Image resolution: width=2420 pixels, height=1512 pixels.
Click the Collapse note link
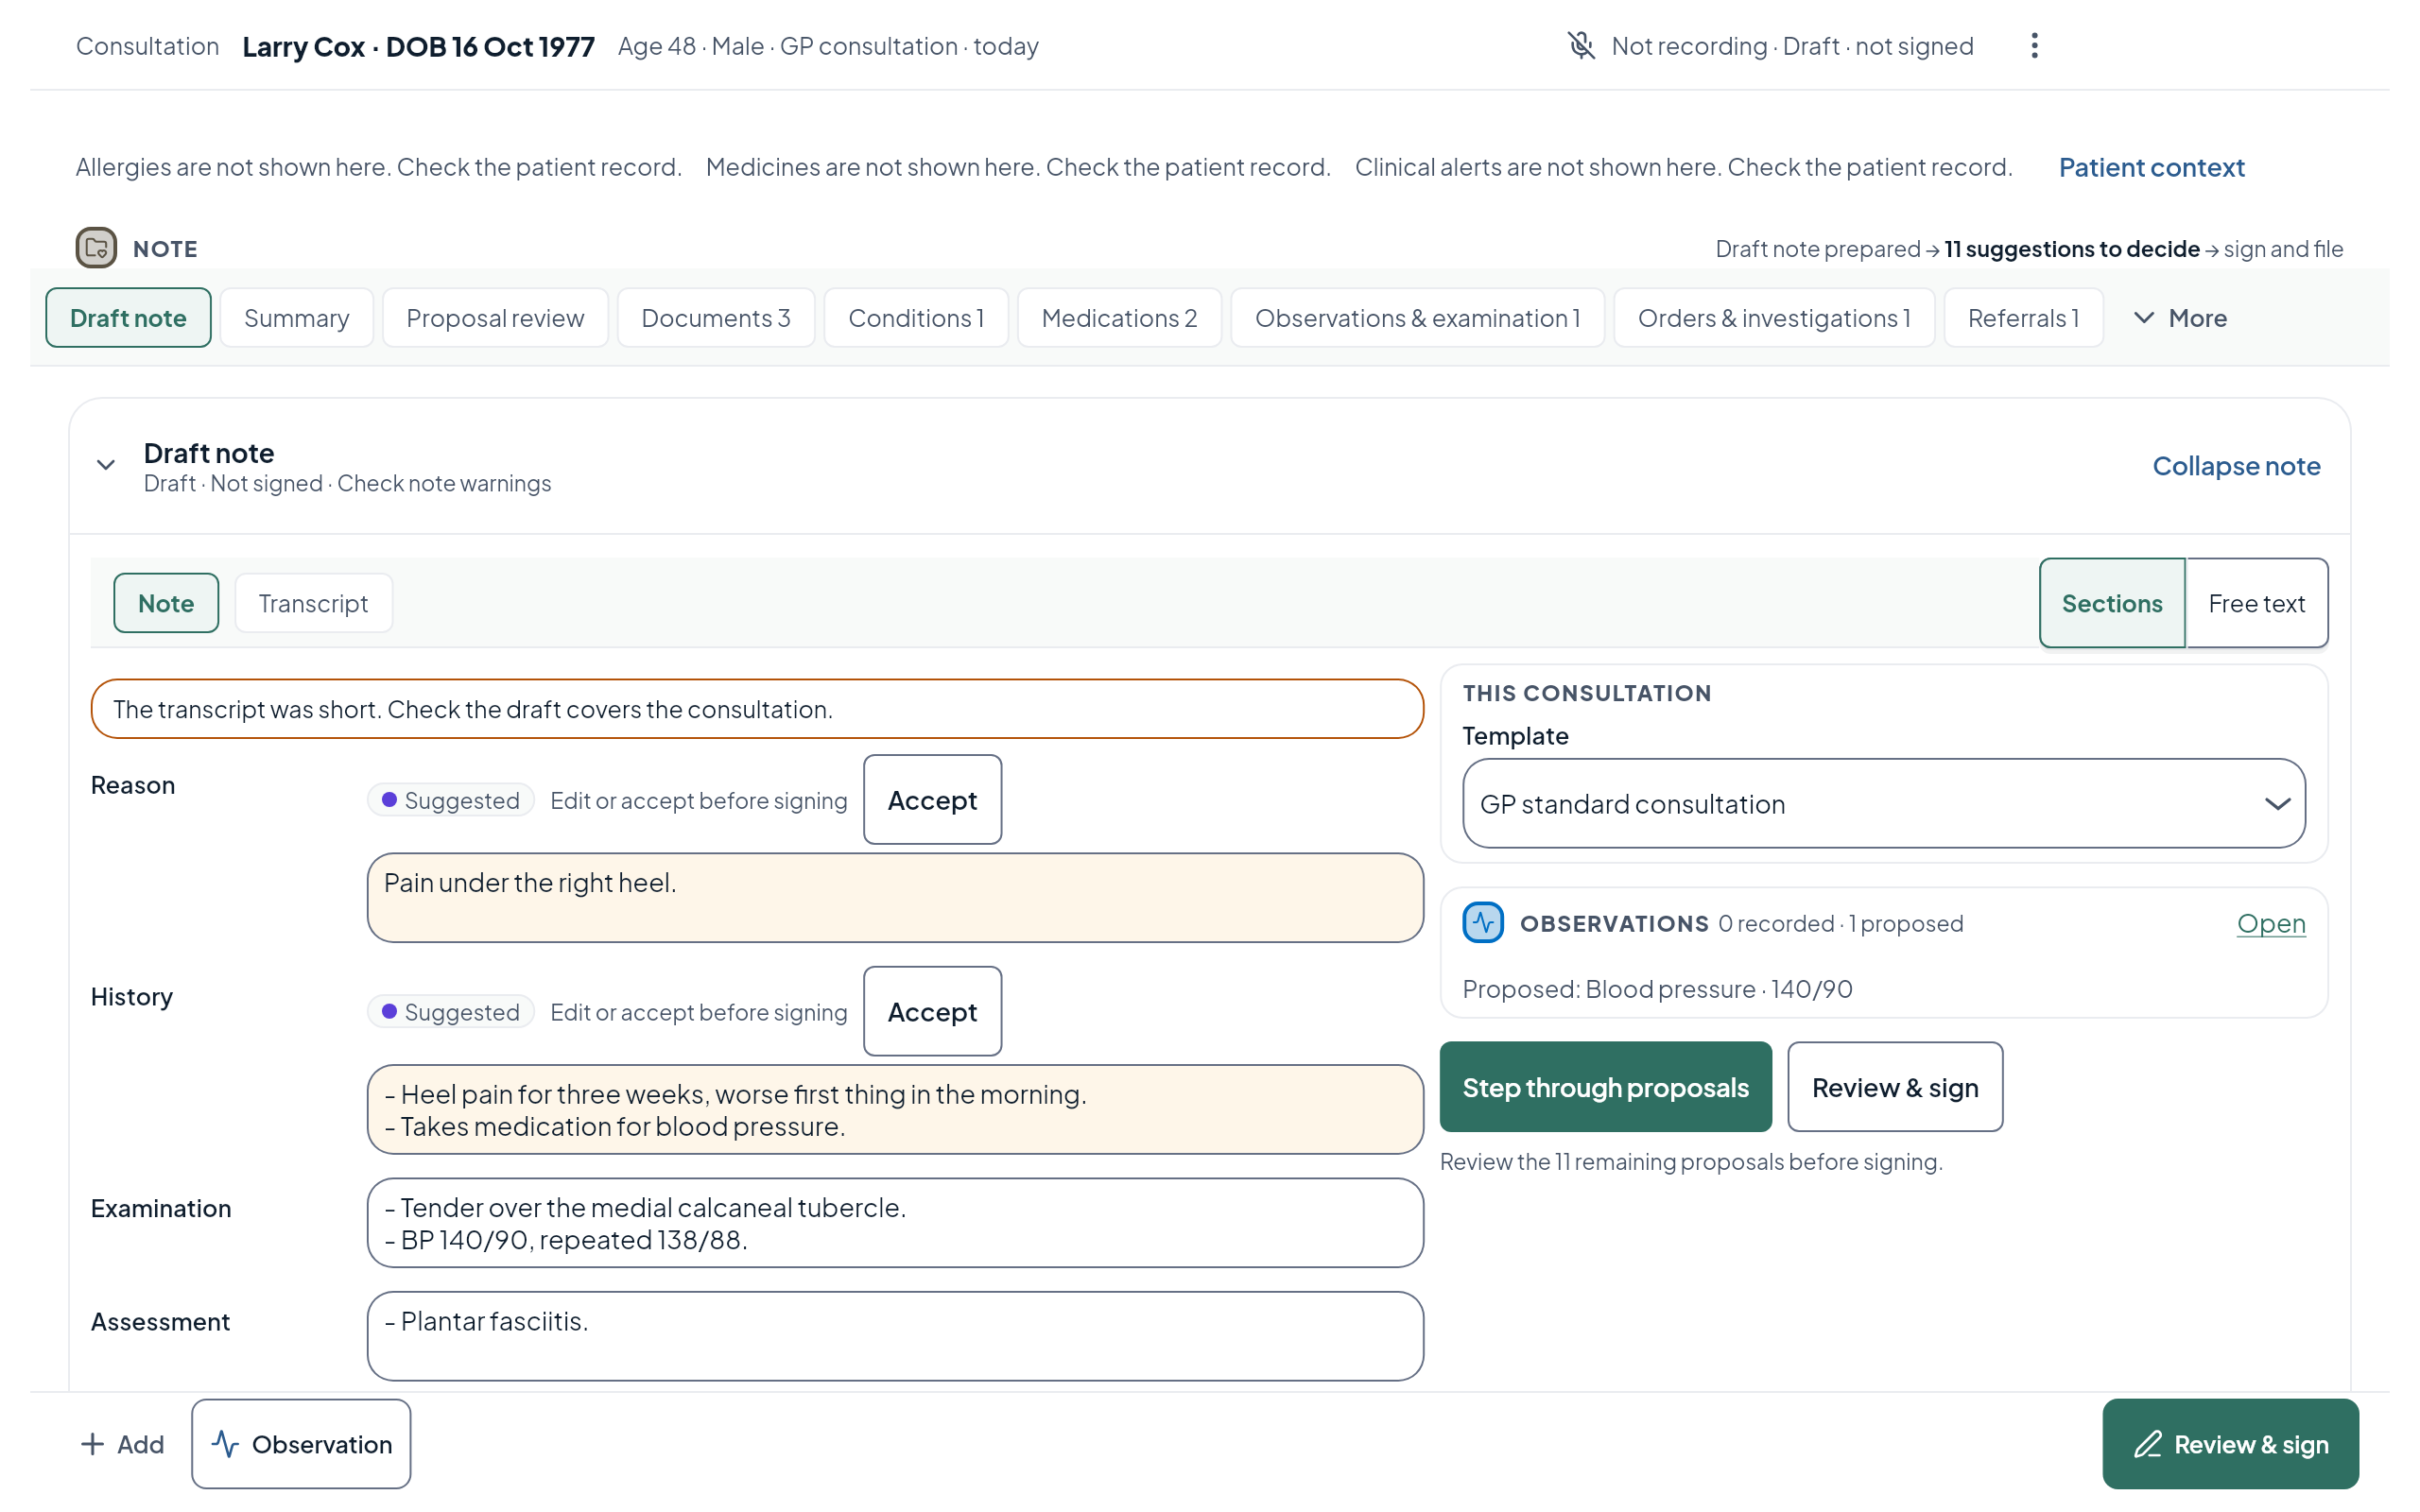pos(2236,466)
